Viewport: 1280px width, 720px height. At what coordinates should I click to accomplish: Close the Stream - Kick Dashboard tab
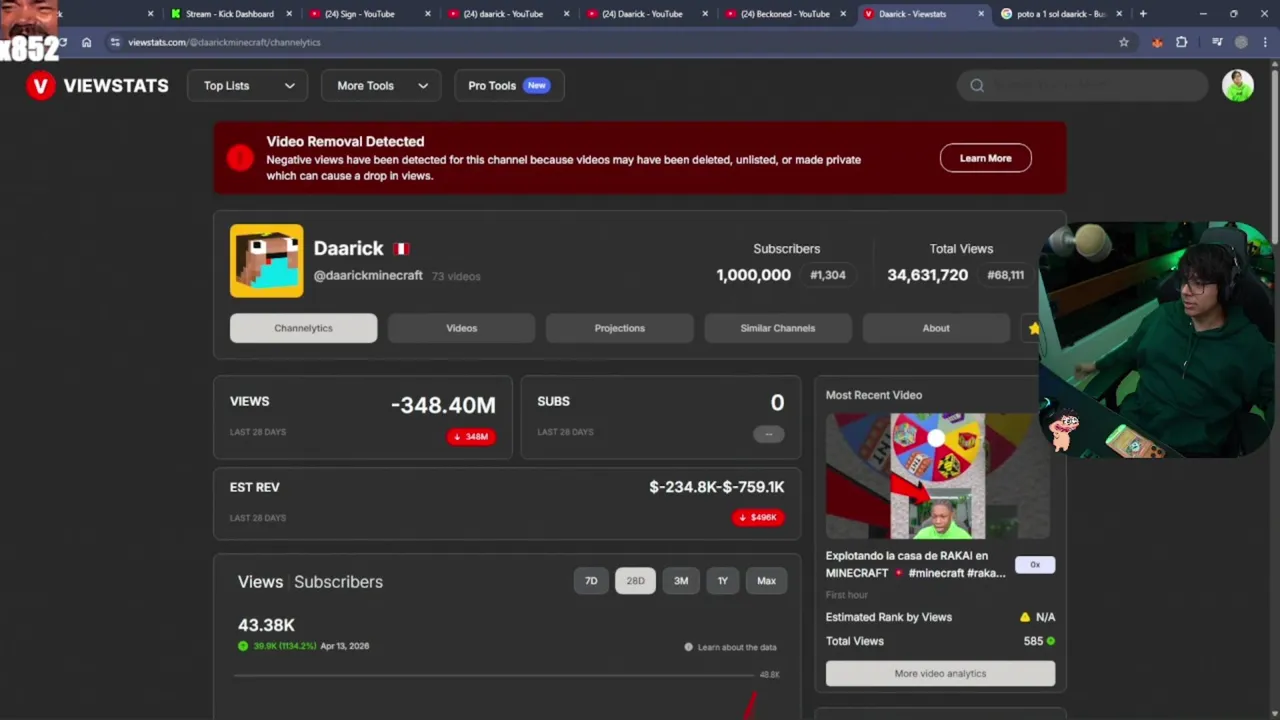(x=289, y=14)
